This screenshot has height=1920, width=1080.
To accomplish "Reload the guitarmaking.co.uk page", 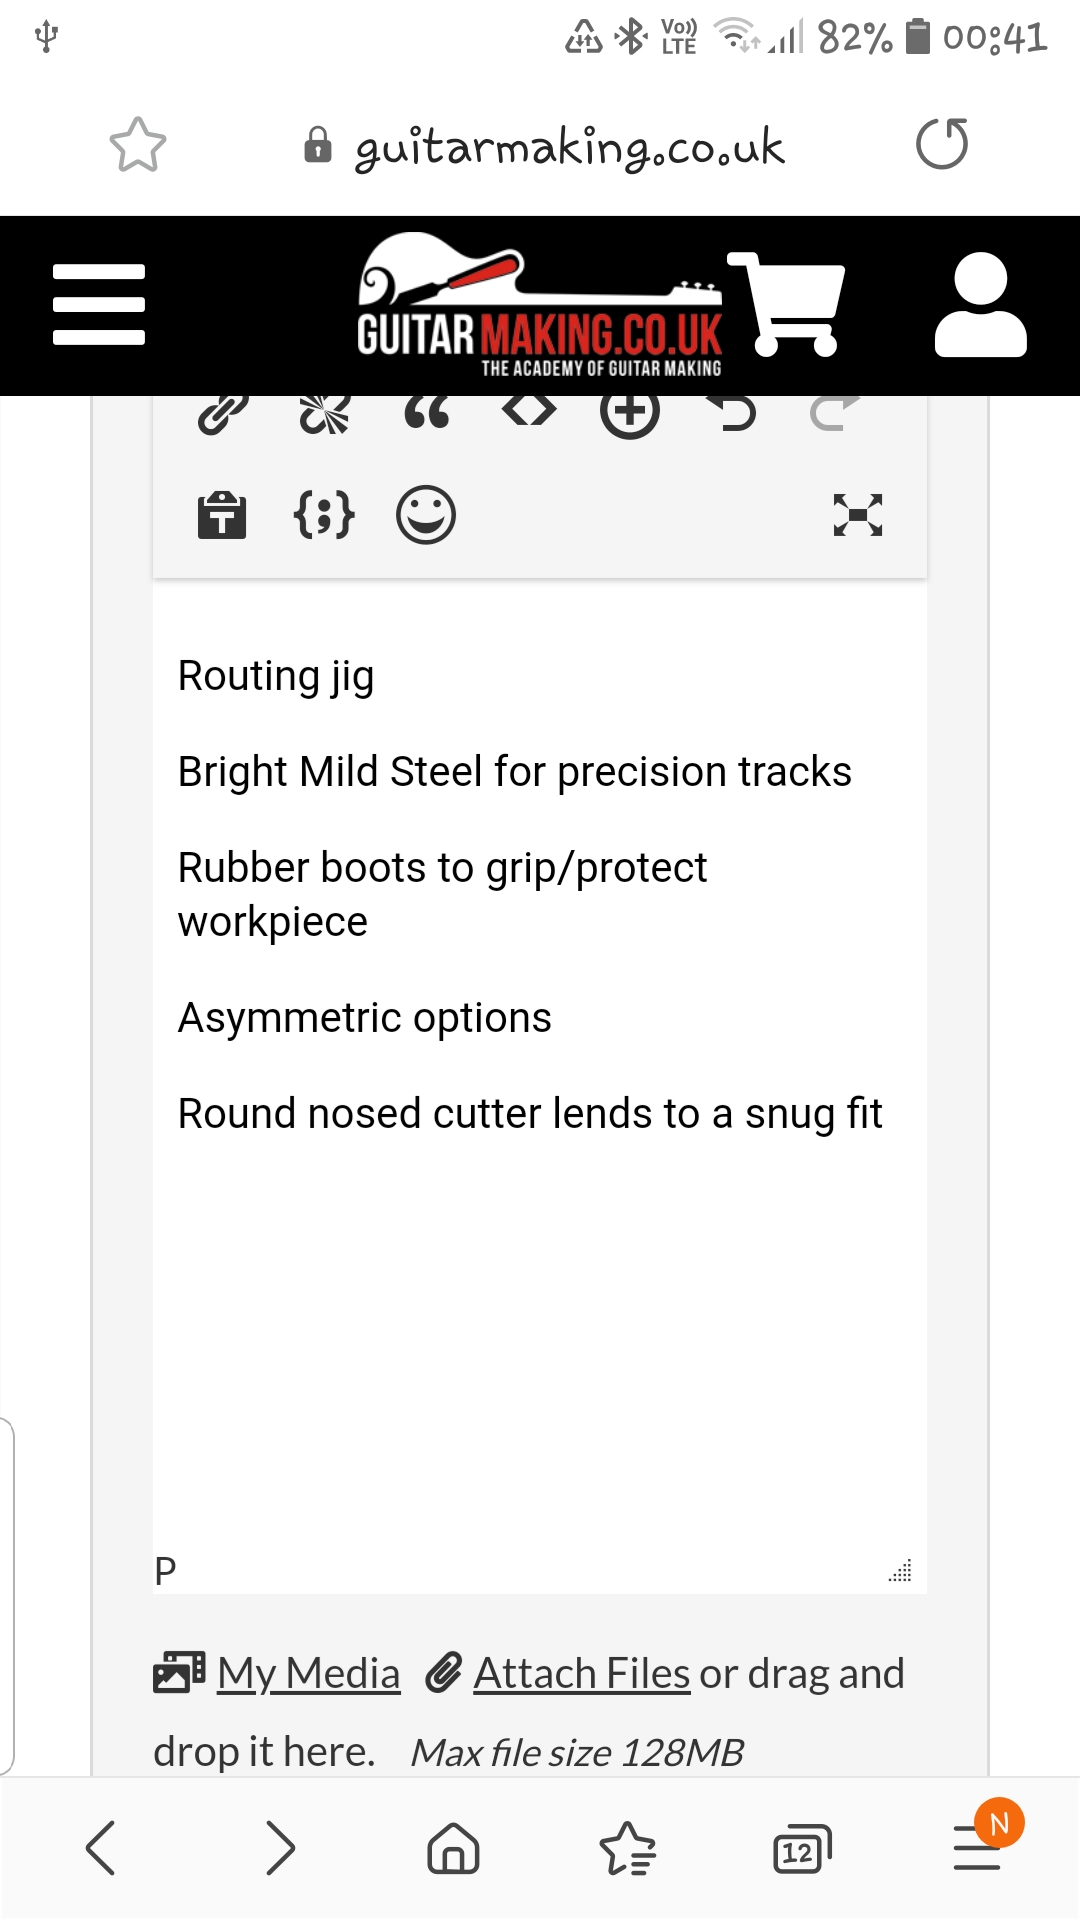I will (x=942, y=144).
